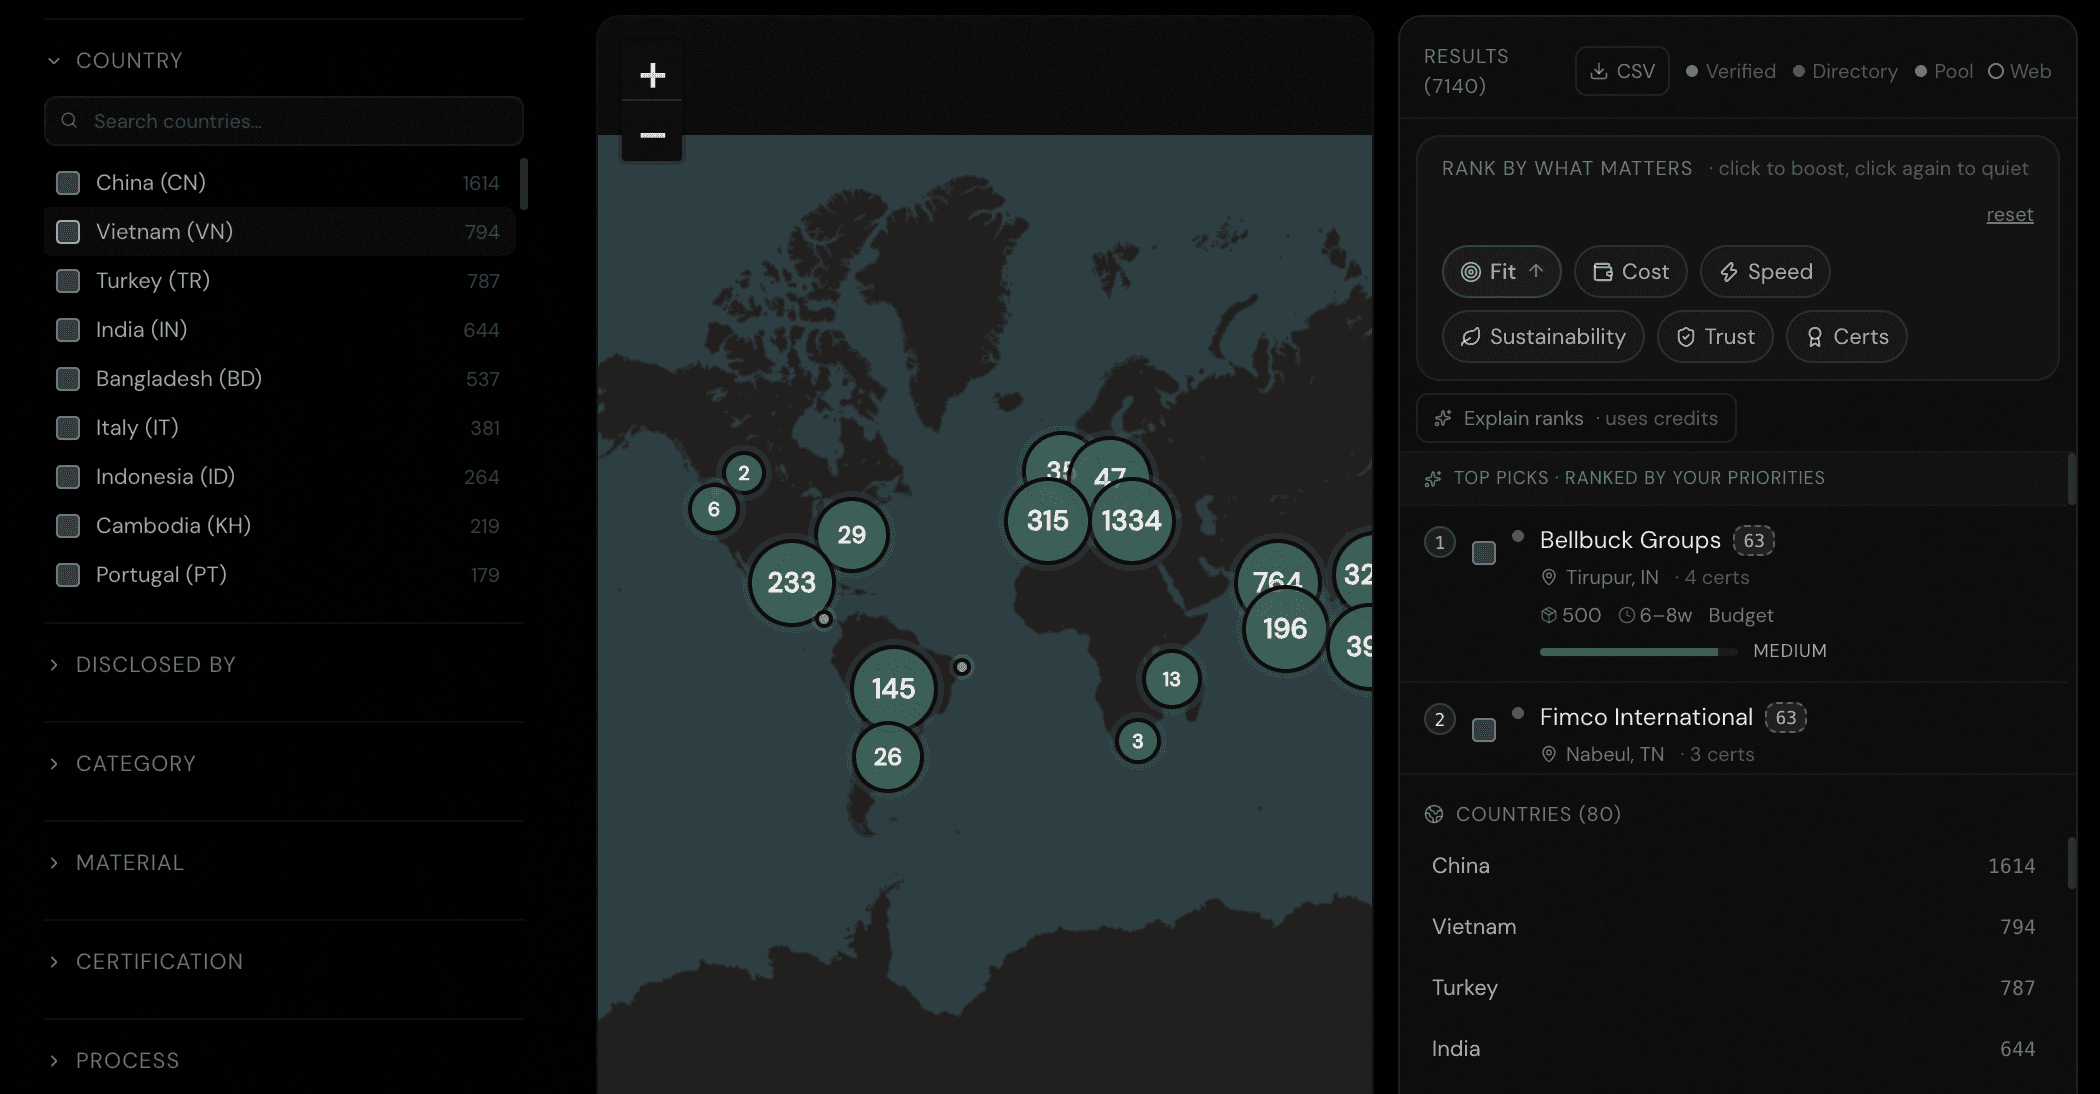Download results as CSV

point(1622,71)
